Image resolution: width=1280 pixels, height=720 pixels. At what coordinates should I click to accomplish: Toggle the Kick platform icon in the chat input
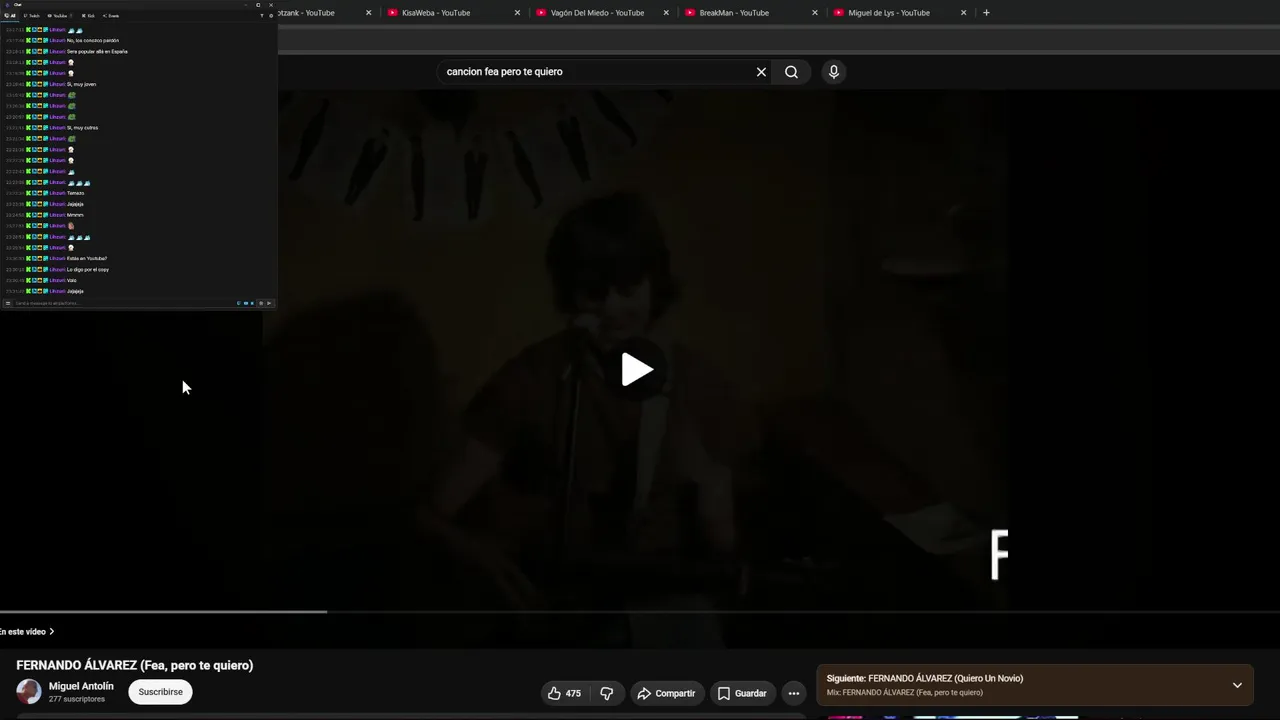(x=252, y=303)
